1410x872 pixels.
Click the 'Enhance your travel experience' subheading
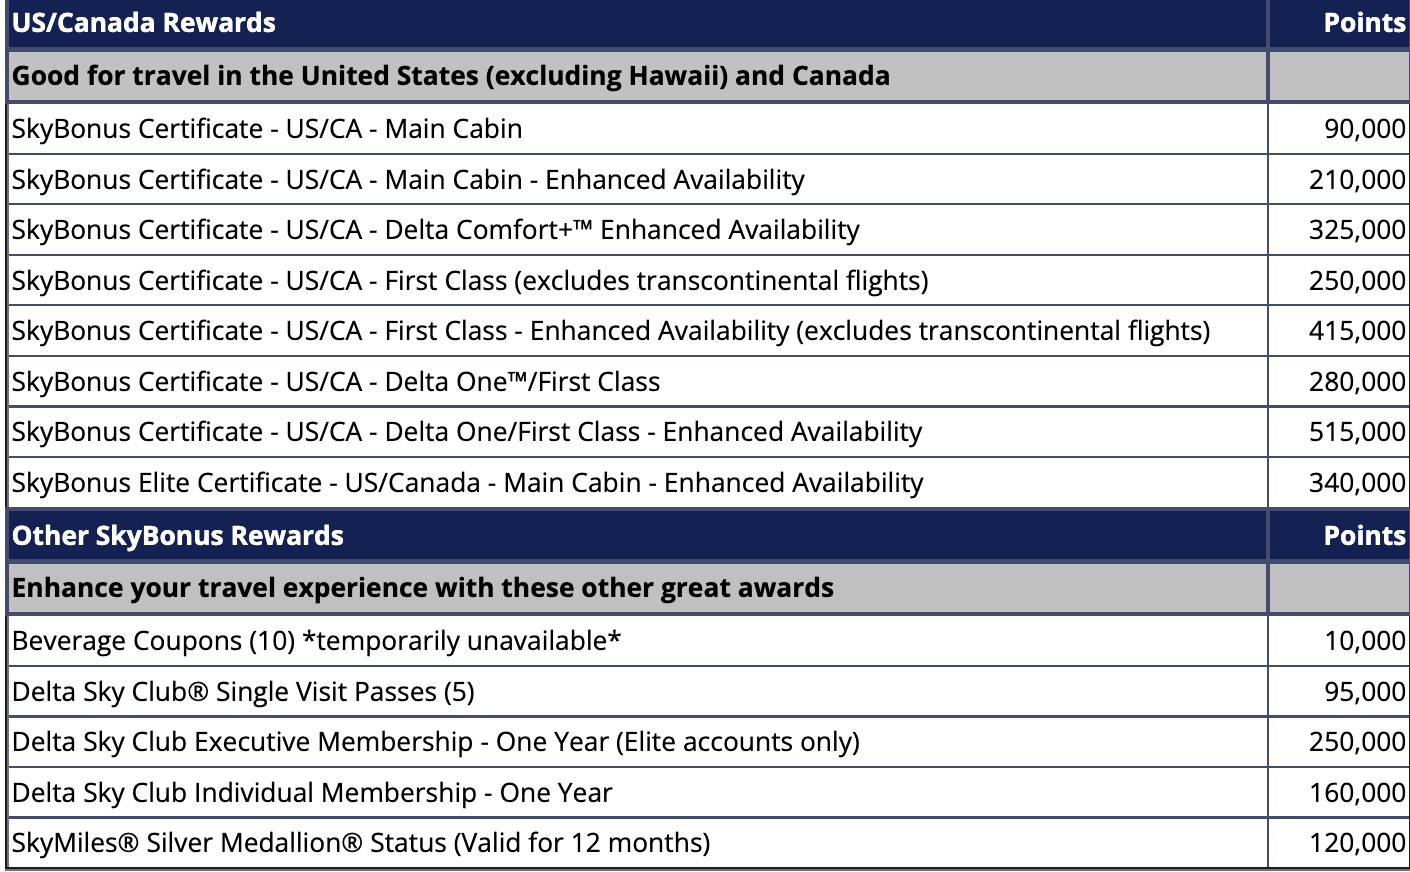pyautogui.click(x=422, y=588)
